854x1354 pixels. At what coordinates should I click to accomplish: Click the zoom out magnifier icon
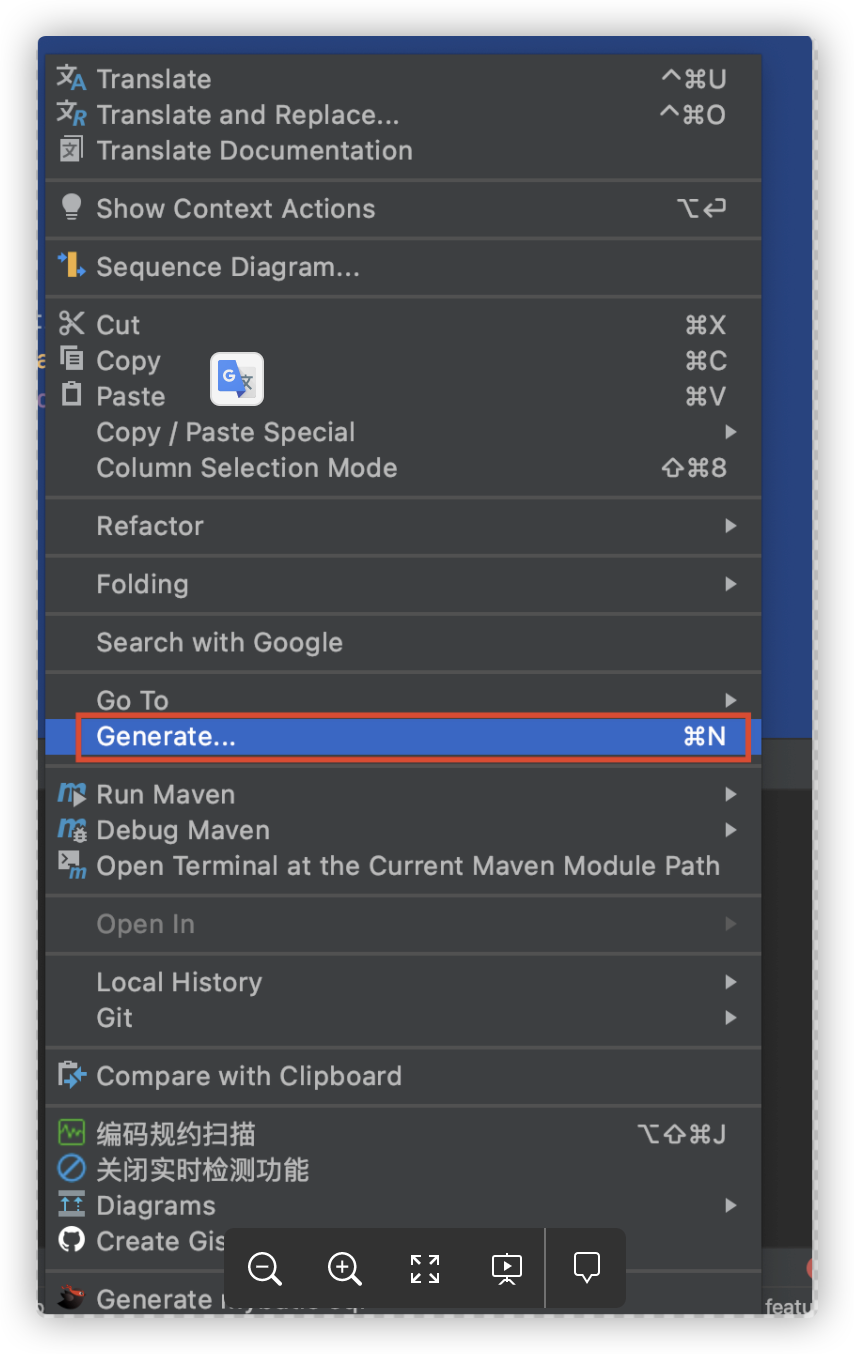click(265, 1268)
